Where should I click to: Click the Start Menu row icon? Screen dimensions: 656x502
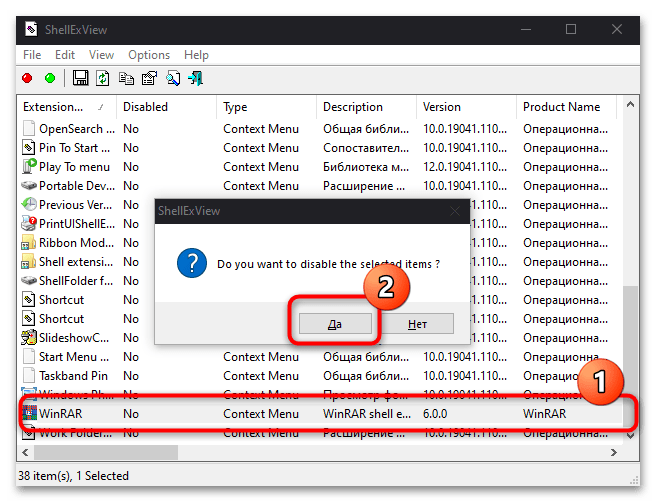click(x=28, y=356)
